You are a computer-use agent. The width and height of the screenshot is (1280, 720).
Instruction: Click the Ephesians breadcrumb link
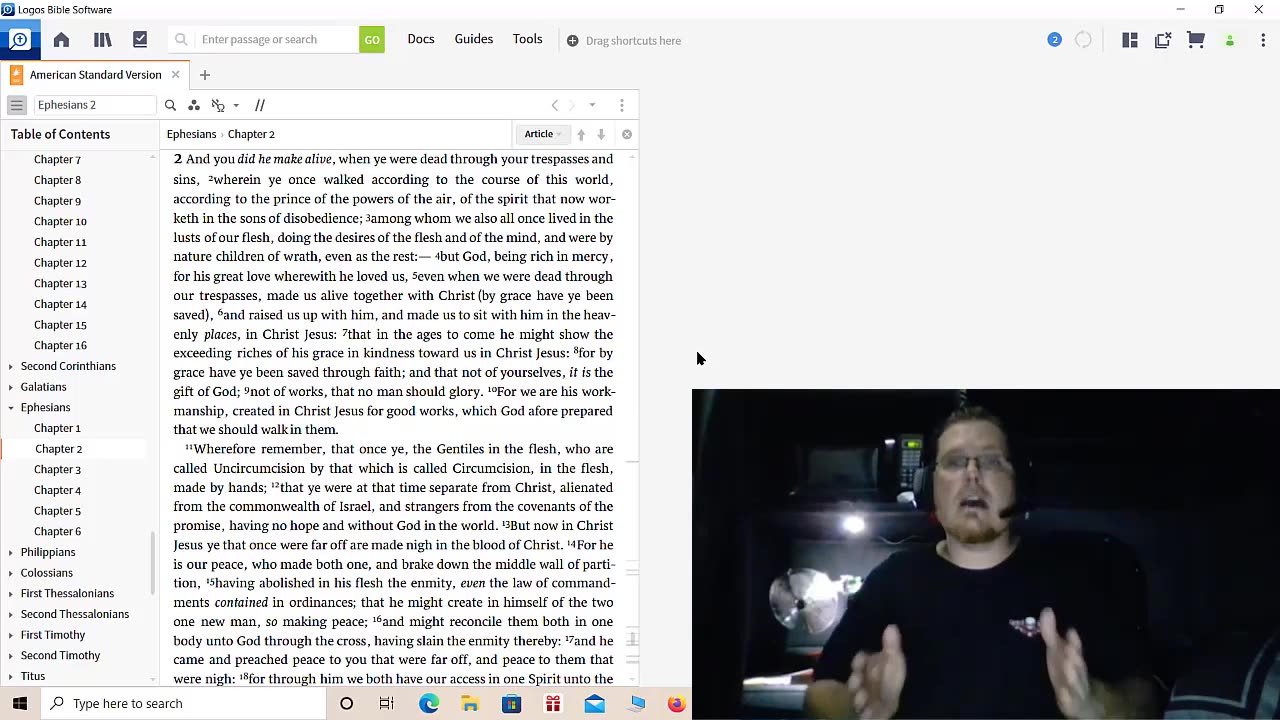pyautogui.click(x=191, y=134)
